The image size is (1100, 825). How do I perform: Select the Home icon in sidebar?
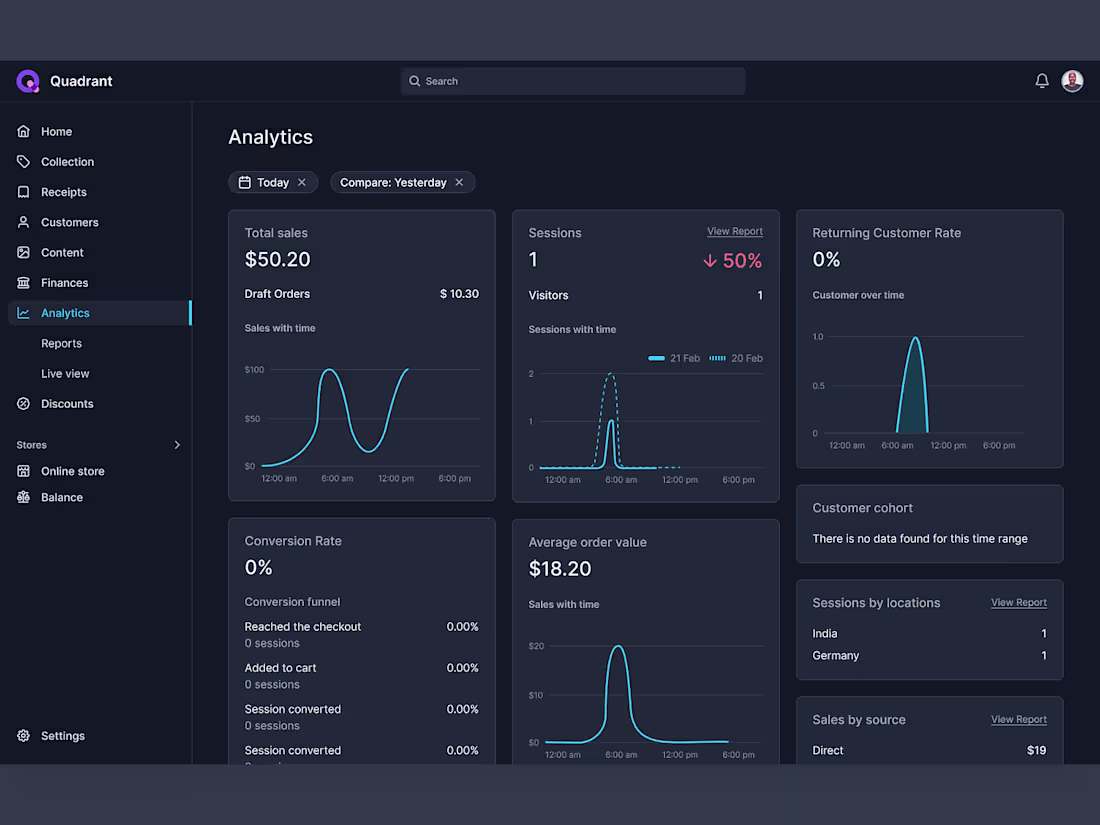[x=23, y=131]
